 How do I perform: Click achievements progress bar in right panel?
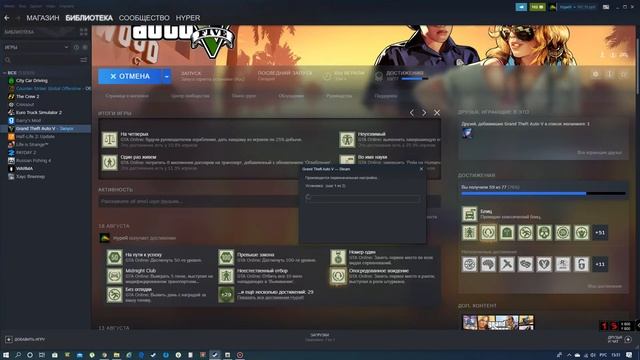pyautogui.click(x=543, y=193)
